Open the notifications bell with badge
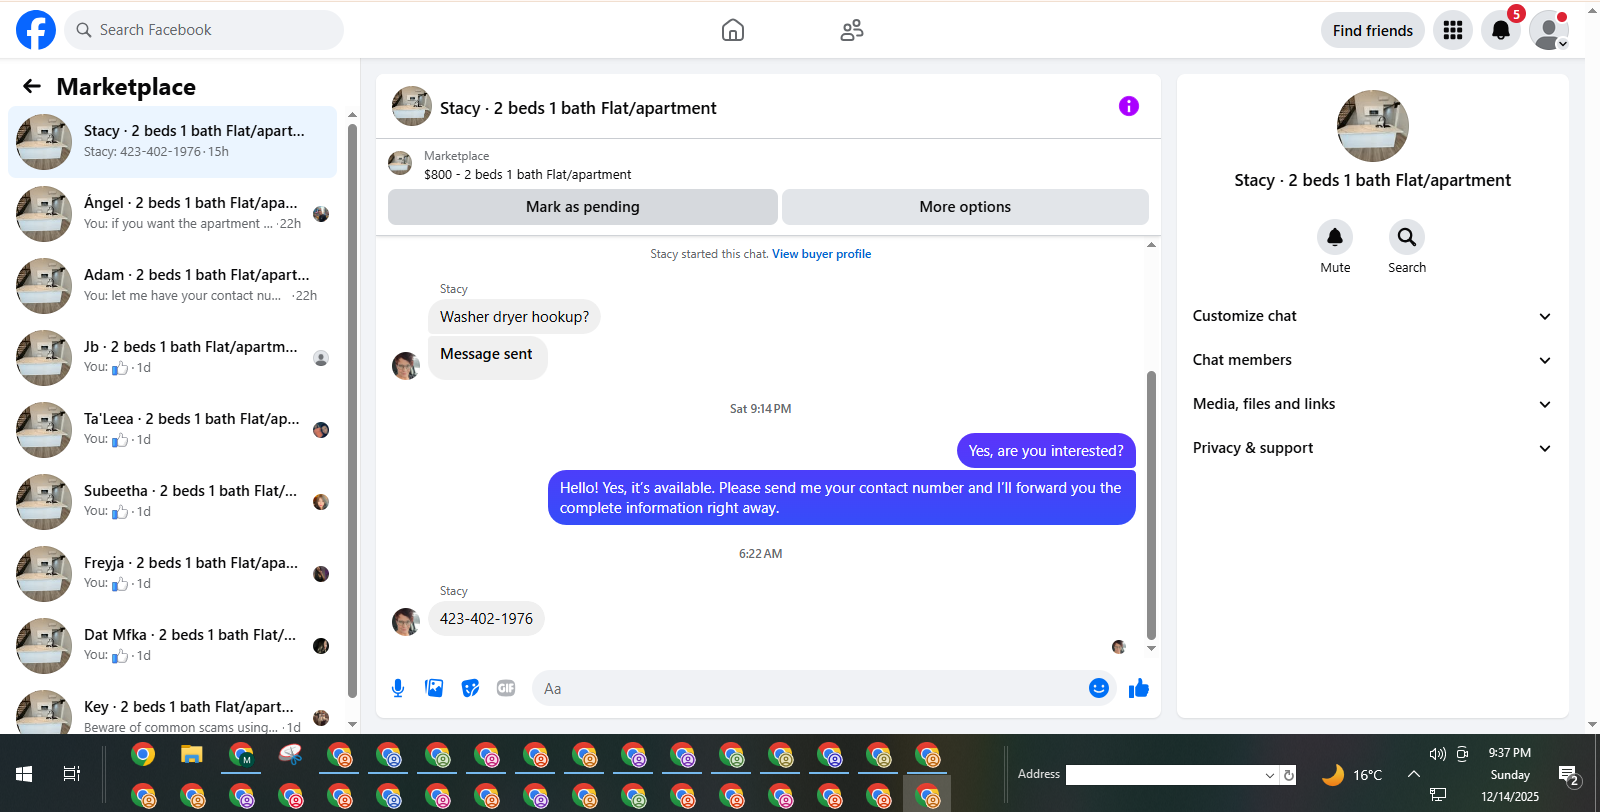The height and width of the screenshot is (812, 1600). 1501,30
